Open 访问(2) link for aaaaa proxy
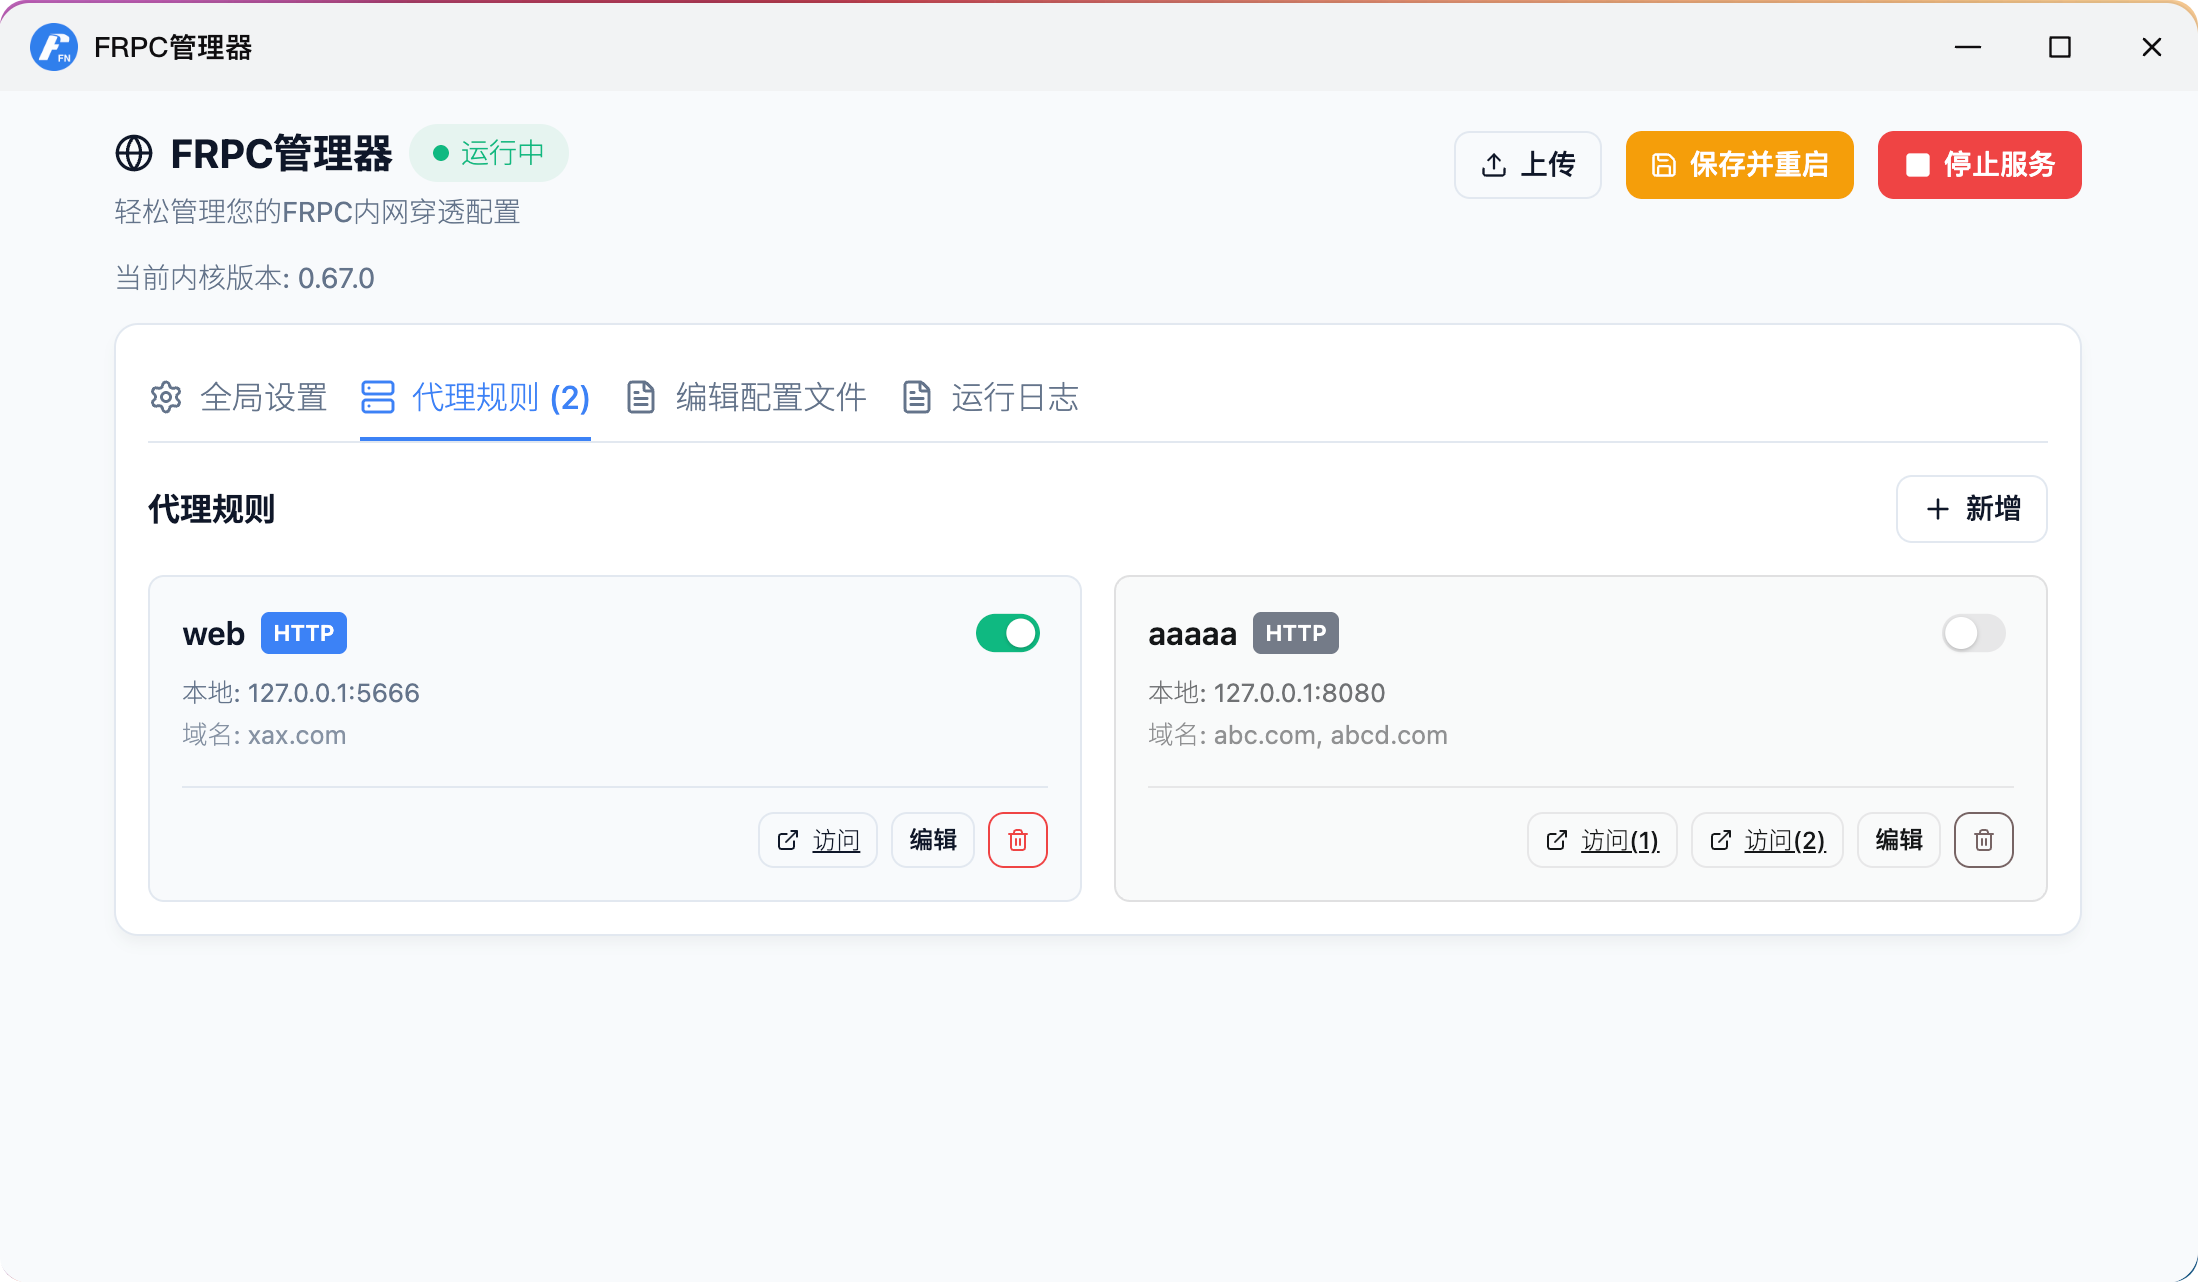This screenshot has width=2198, height=1282. (1767, 840)
